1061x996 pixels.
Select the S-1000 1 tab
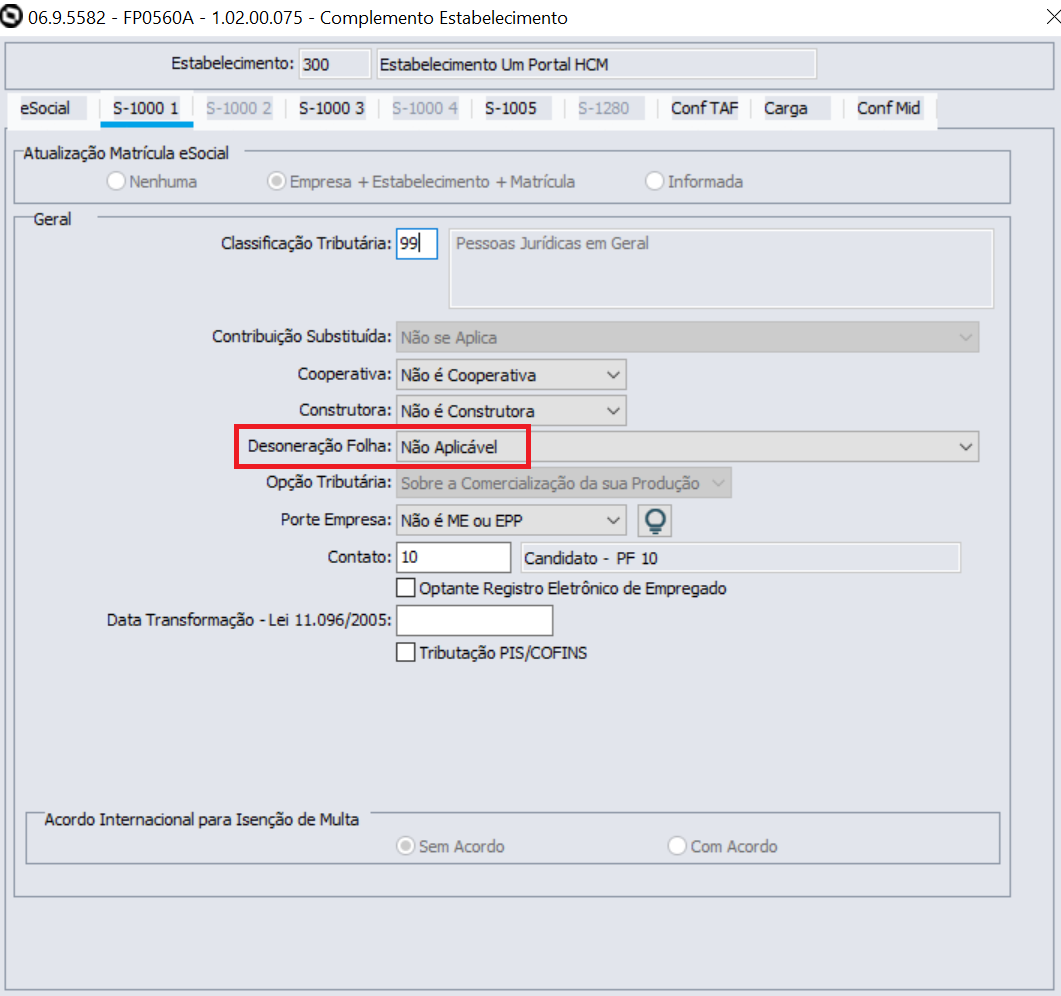146,108
